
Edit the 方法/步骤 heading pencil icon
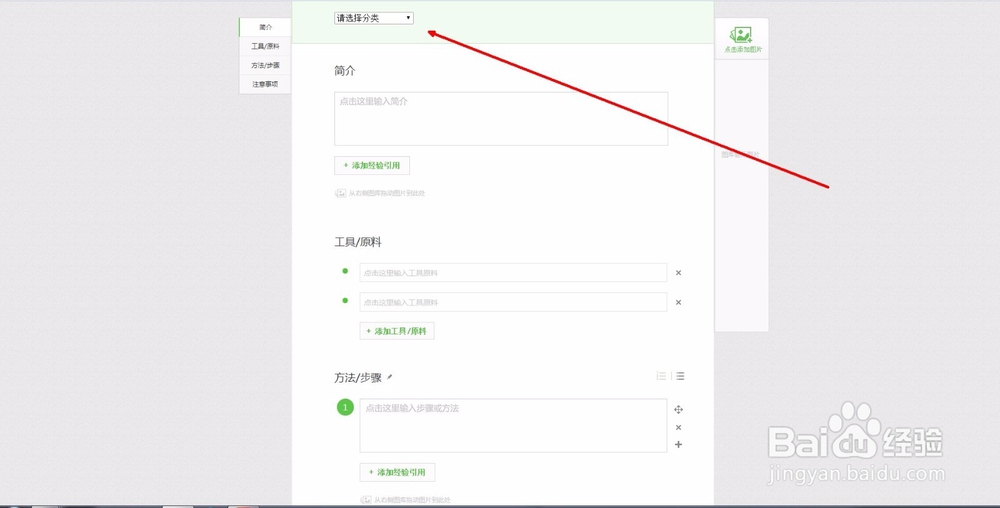coord(390,377)
